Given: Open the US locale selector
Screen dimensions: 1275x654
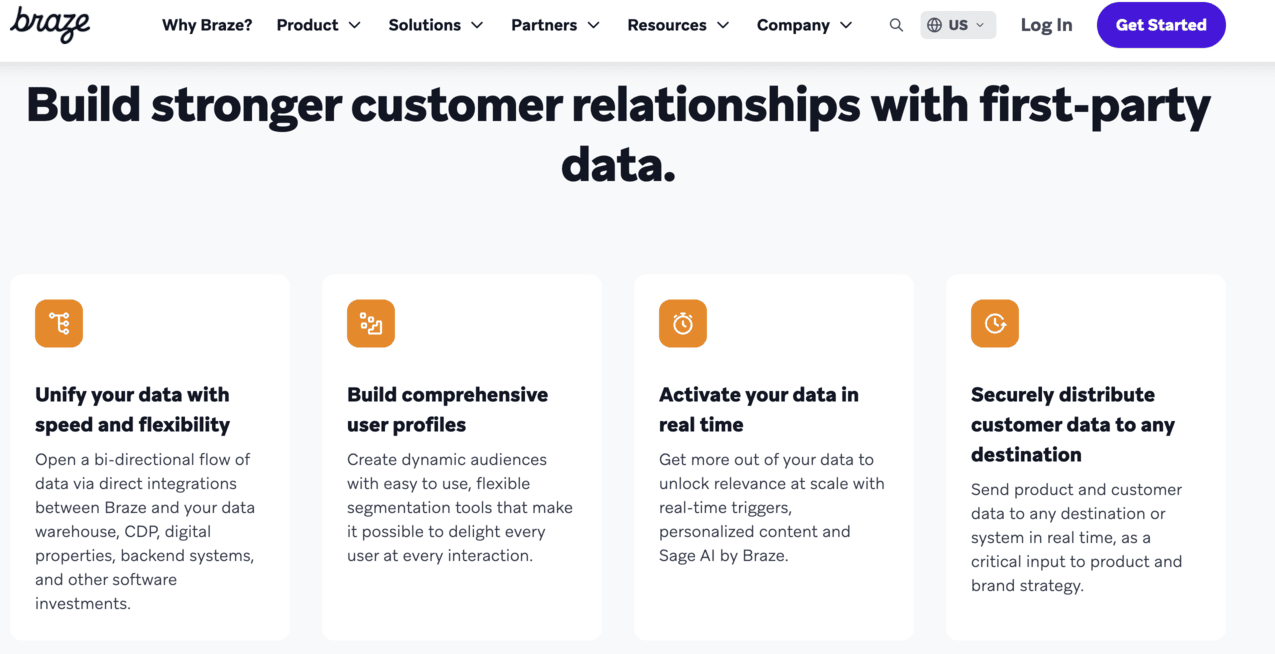Looking at the screenshot, I should pos(958,24).
